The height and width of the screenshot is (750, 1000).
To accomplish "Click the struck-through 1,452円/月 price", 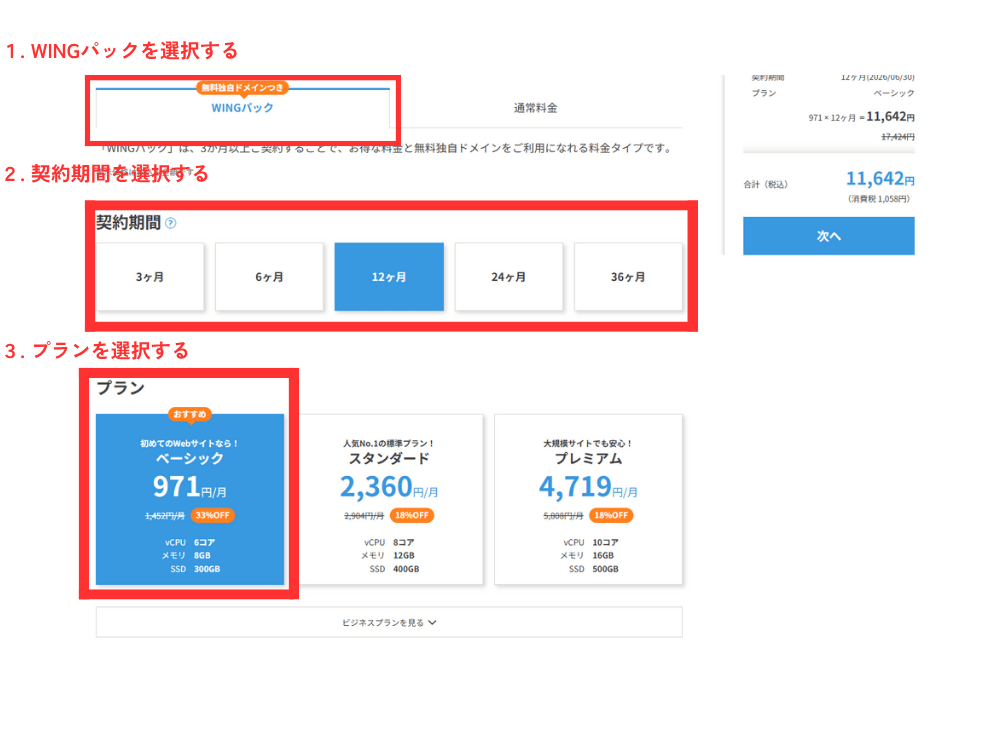I will tap(165, 515).
